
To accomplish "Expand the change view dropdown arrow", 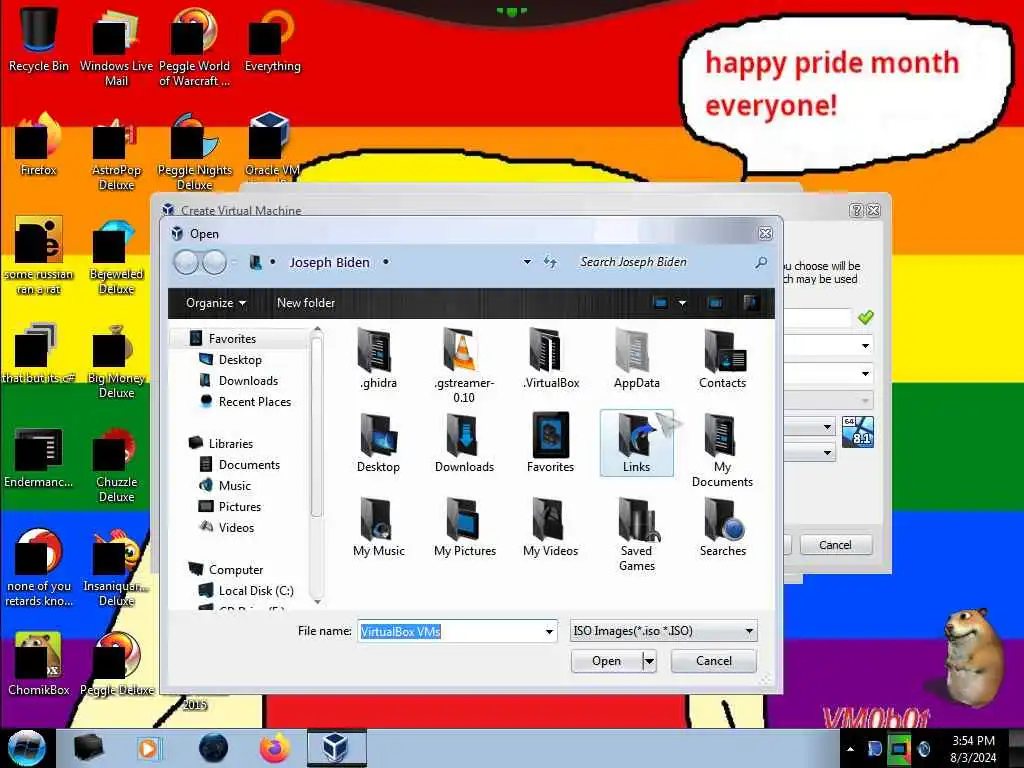I will (x=682, y=303).
